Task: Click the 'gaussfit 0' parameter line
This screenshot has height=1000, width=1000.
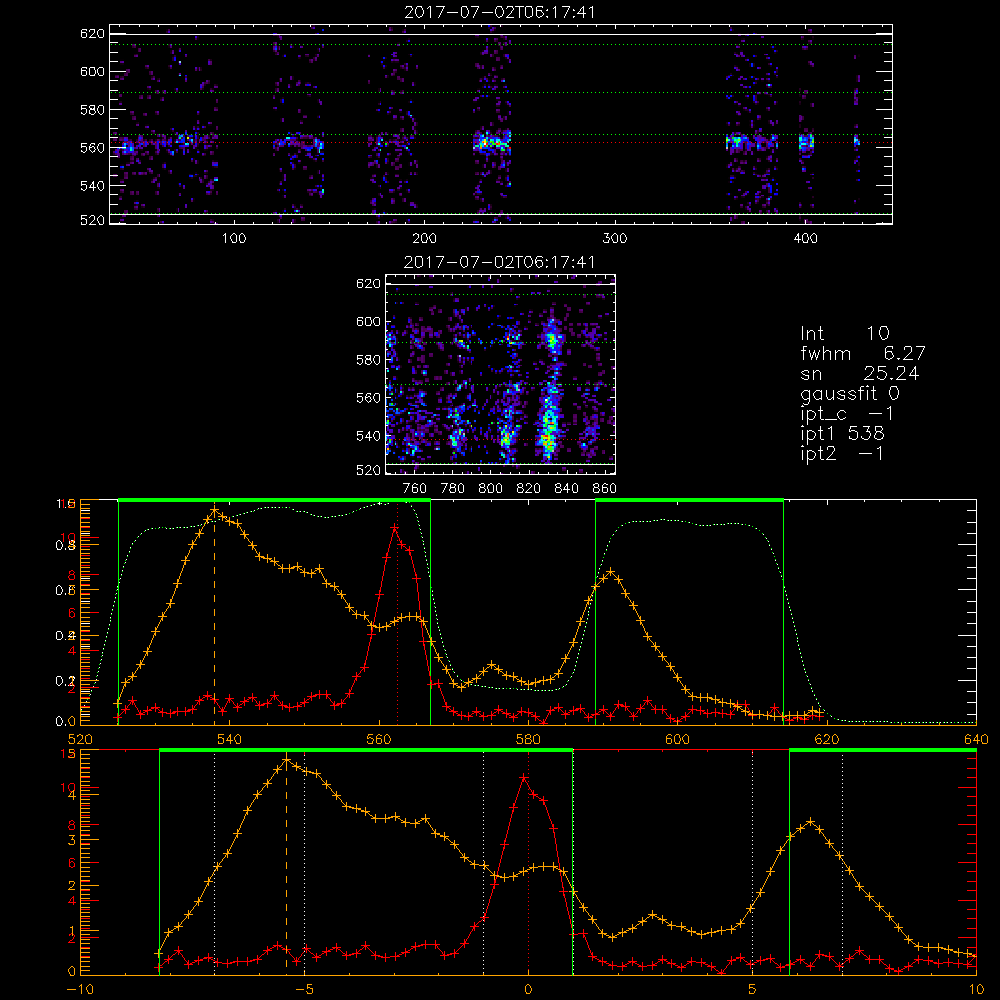Action: pyautogui.click(x=850, y=393)
